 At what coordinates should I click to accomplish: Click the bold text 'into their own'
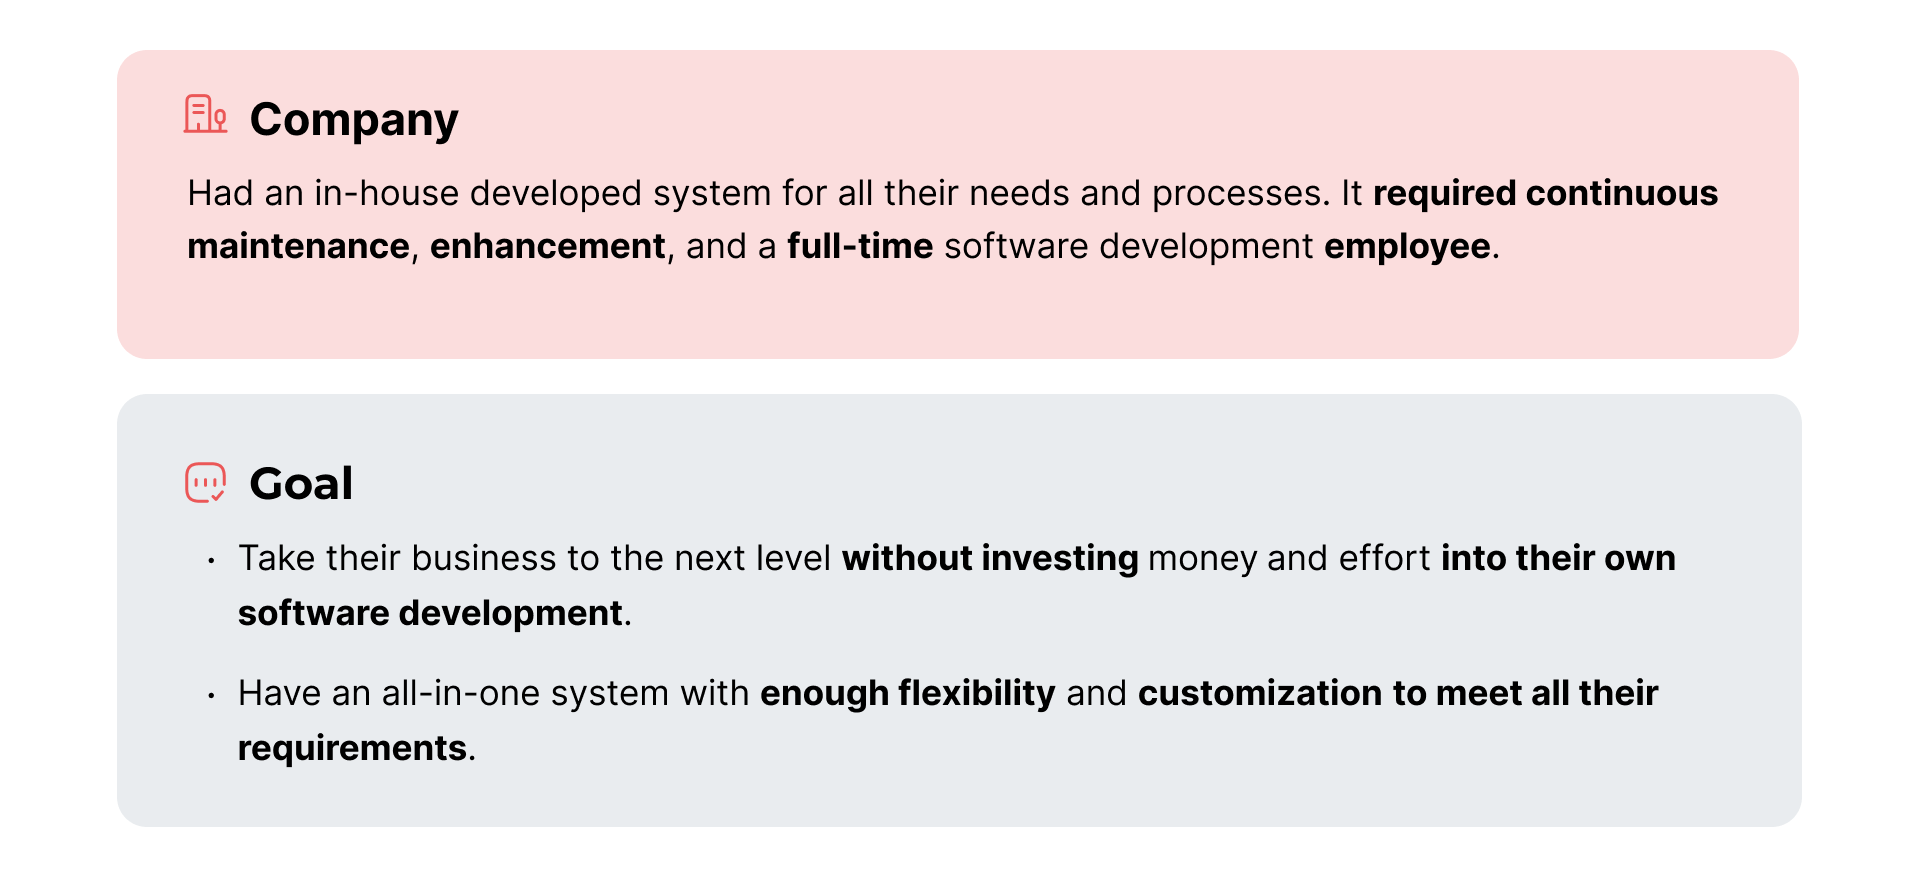(1558, 558)
